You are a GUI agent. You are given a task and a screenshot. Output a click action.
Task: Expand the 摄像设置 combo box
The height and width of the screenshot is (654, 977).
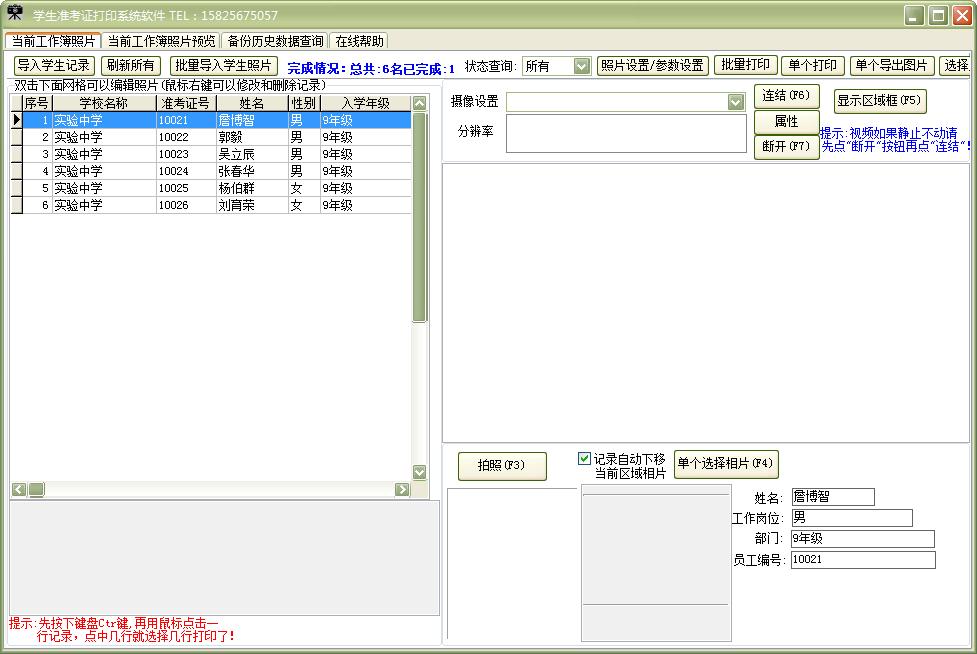click(735, 102)
